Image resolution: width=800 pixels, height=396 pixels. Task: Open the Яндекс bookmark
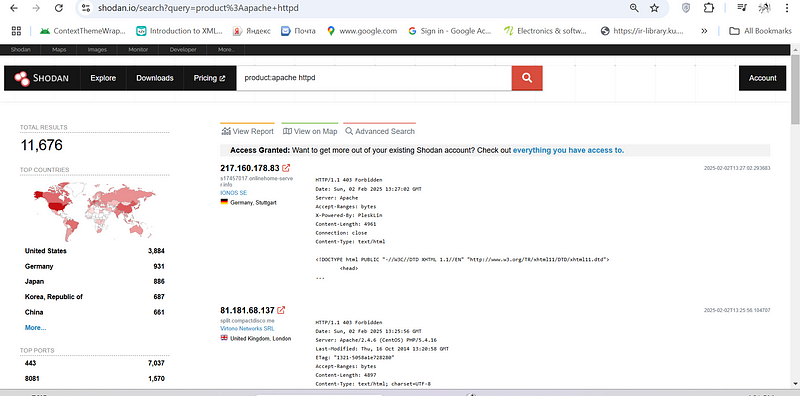pos(252,31)
